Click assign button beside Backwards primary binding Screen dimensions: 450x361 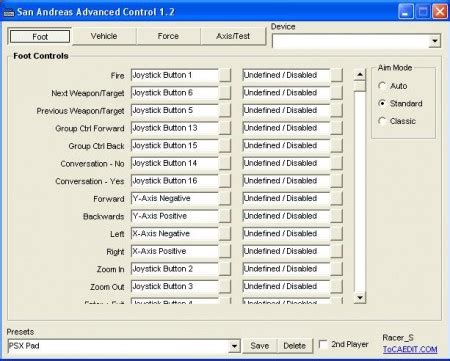coord(225,216)
